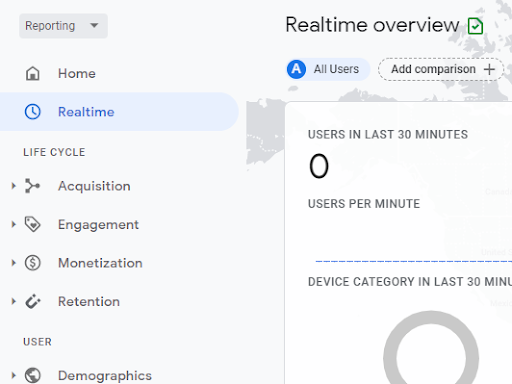
Task: Click the blue A avatar badge
Action: click(x=296, y=69)
